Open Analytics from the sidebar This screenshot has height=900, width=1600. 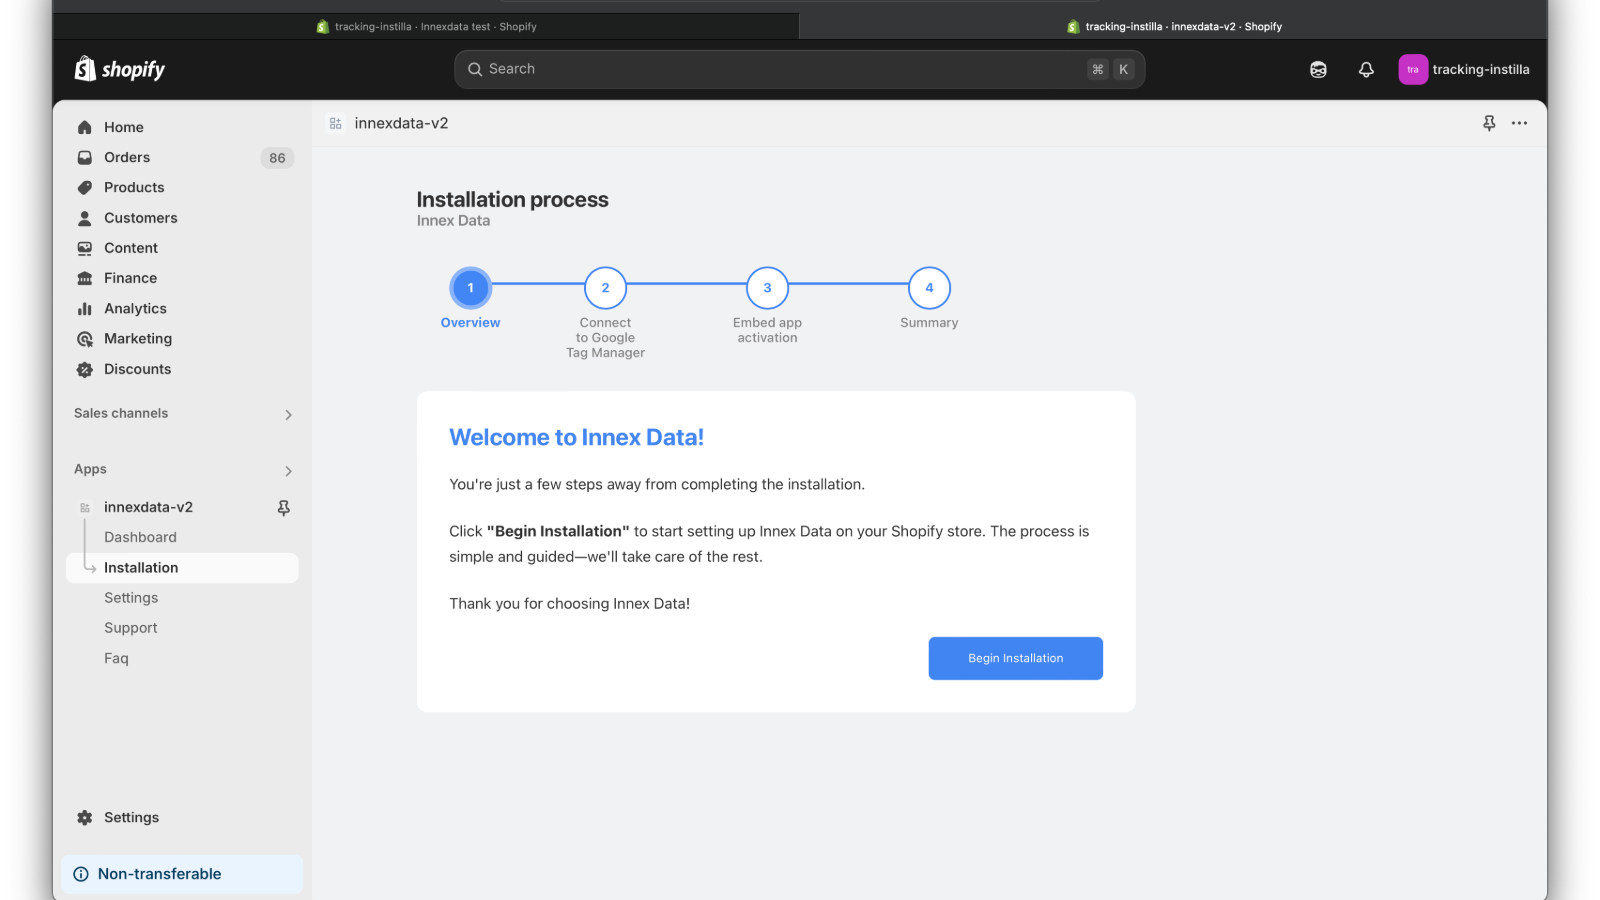(135, 309)
